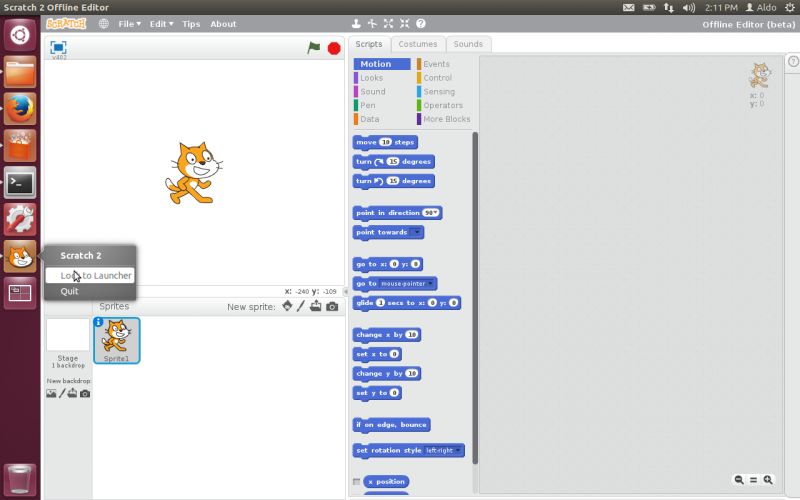This screenshot has height=500, width=800.
Task: Click the blocks palette scrollbar
Action: [x=475, y=298]
